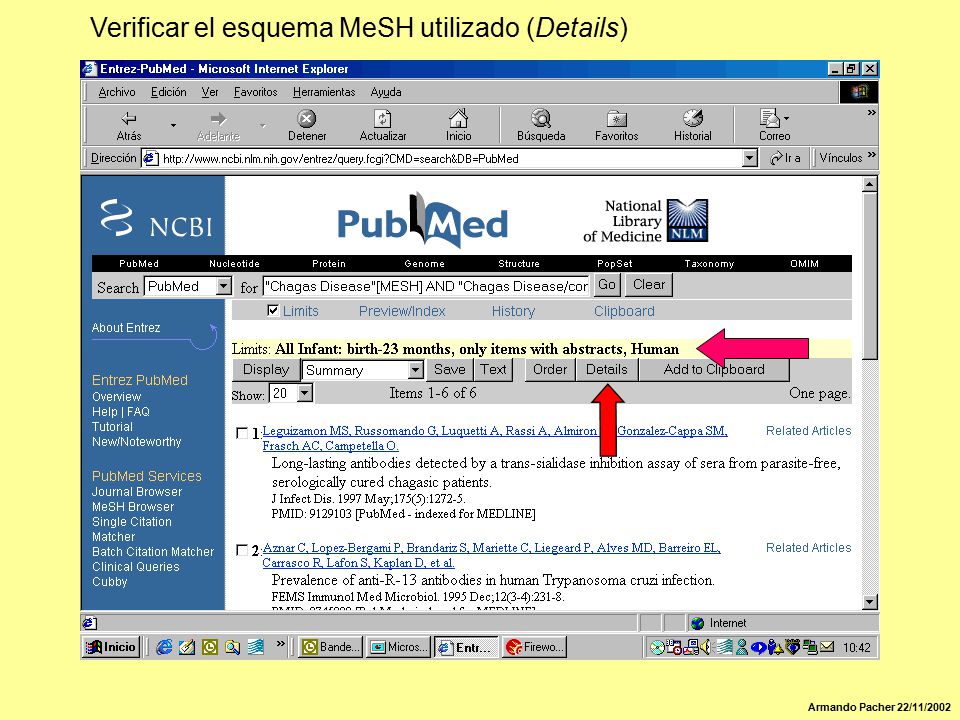The height and width of the screenshot is (720, 960).
Task: Switch to the OMIM database tab
Action: tap(804, 264)
